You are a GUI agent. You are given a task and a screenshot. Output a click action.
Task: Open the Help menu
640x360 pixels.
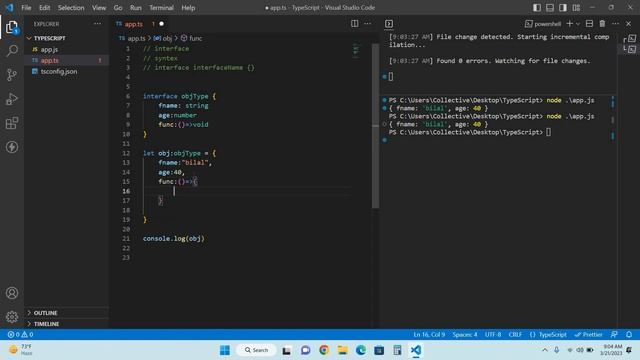(x=188, y=8)
